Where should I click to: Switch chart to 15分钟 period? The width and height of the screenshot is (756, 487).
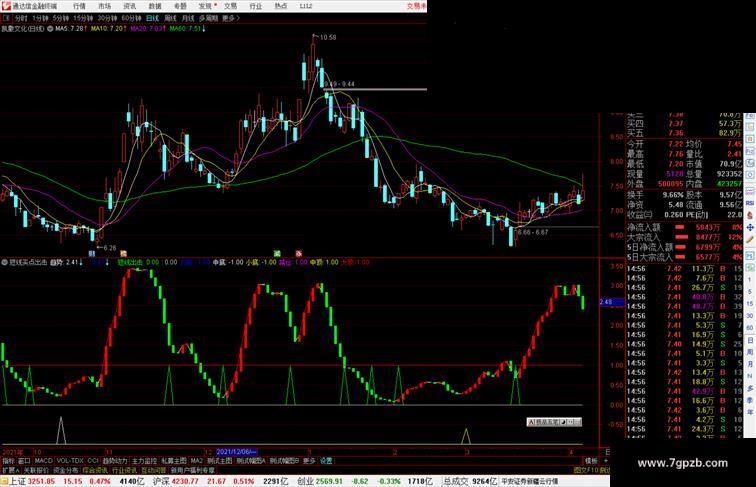83,18
